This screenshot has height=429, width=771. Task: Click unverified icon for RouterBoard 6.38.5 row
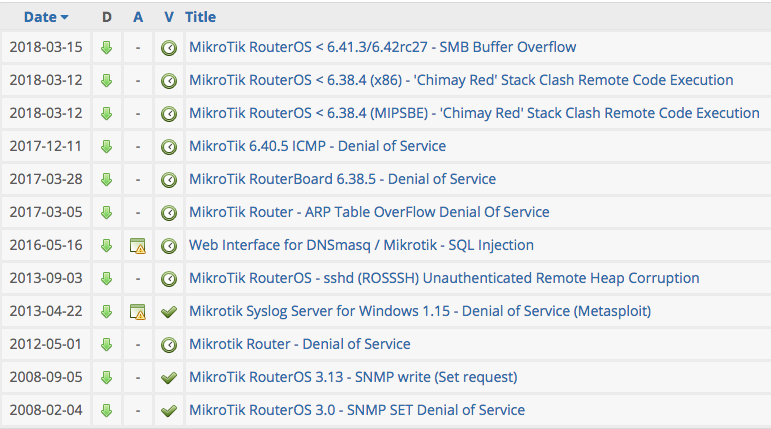169,179
